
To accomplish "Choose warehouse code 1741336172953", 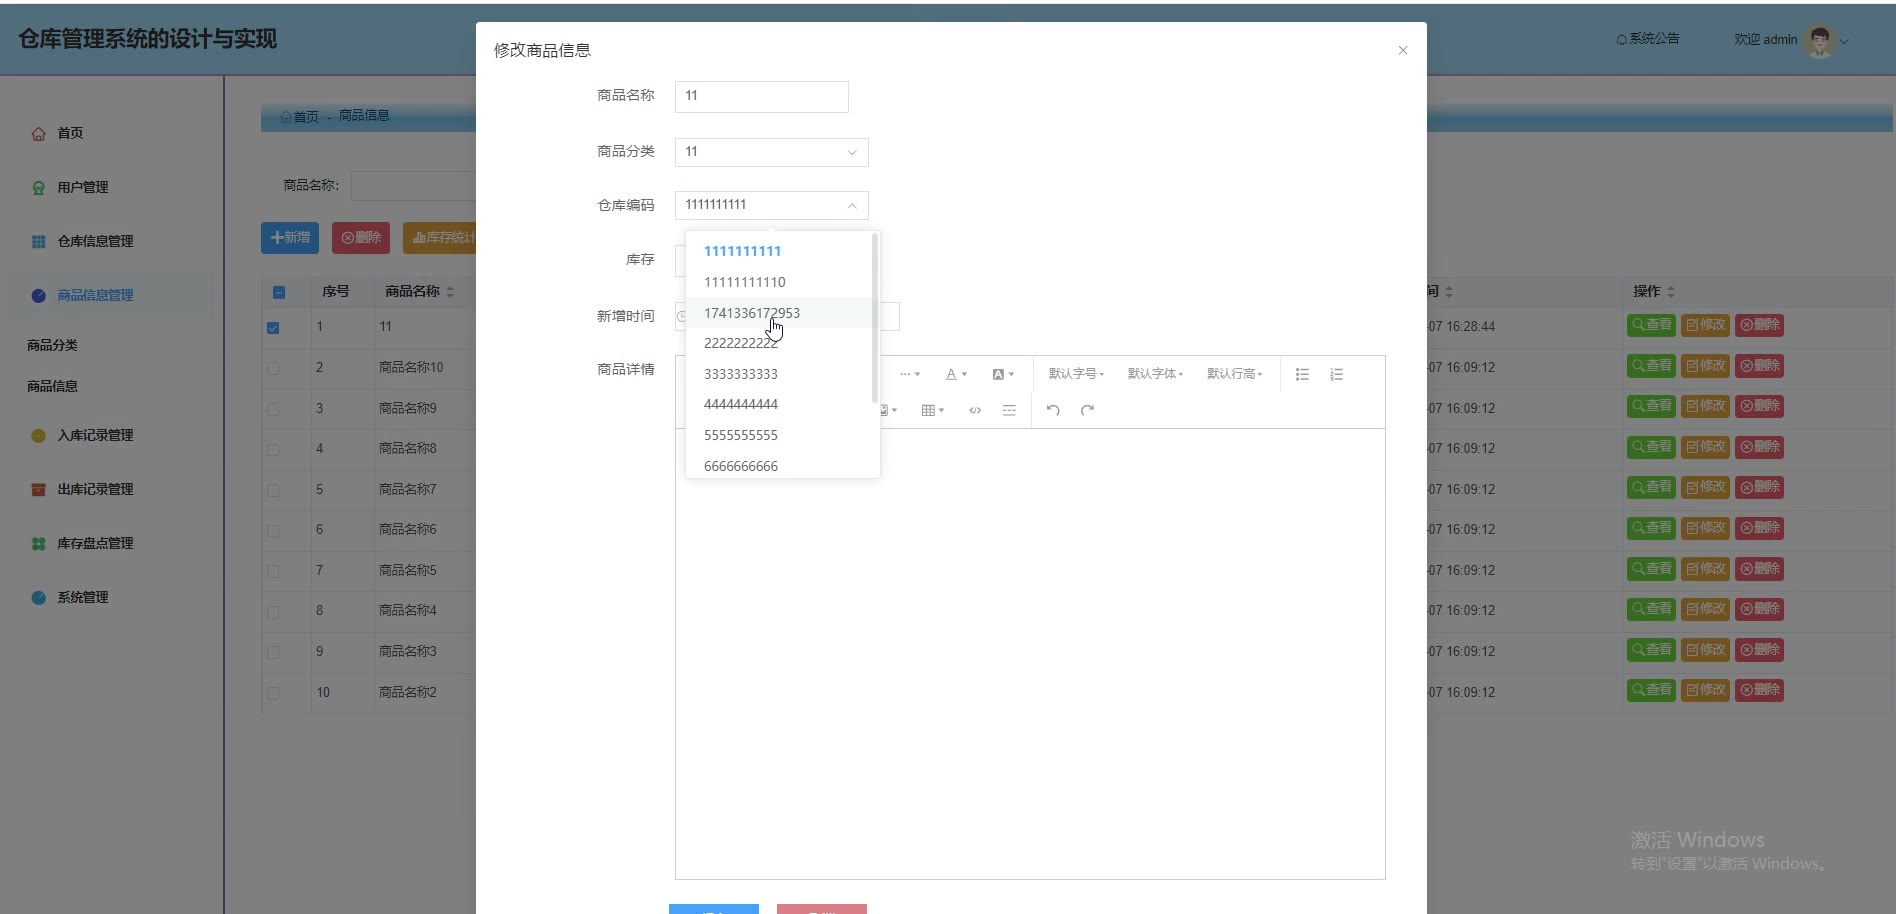I will pos(780,313).
